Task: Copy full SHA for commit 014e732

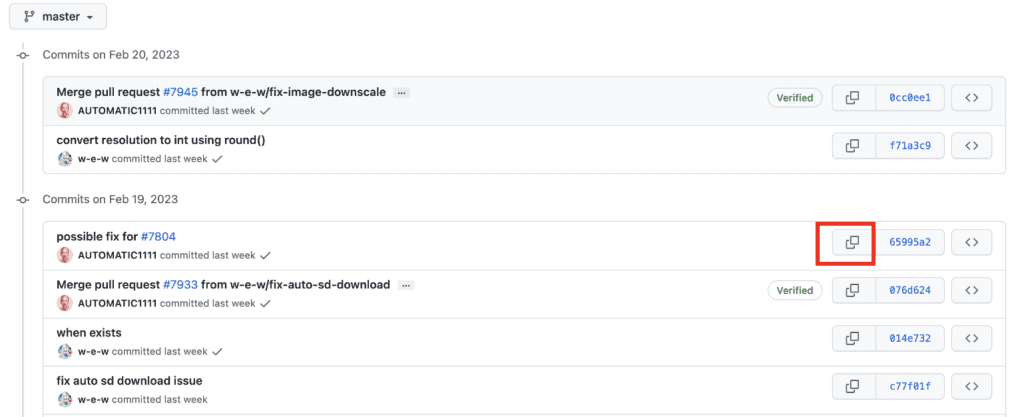Action: pyautogui.click(x=853, y=338)
